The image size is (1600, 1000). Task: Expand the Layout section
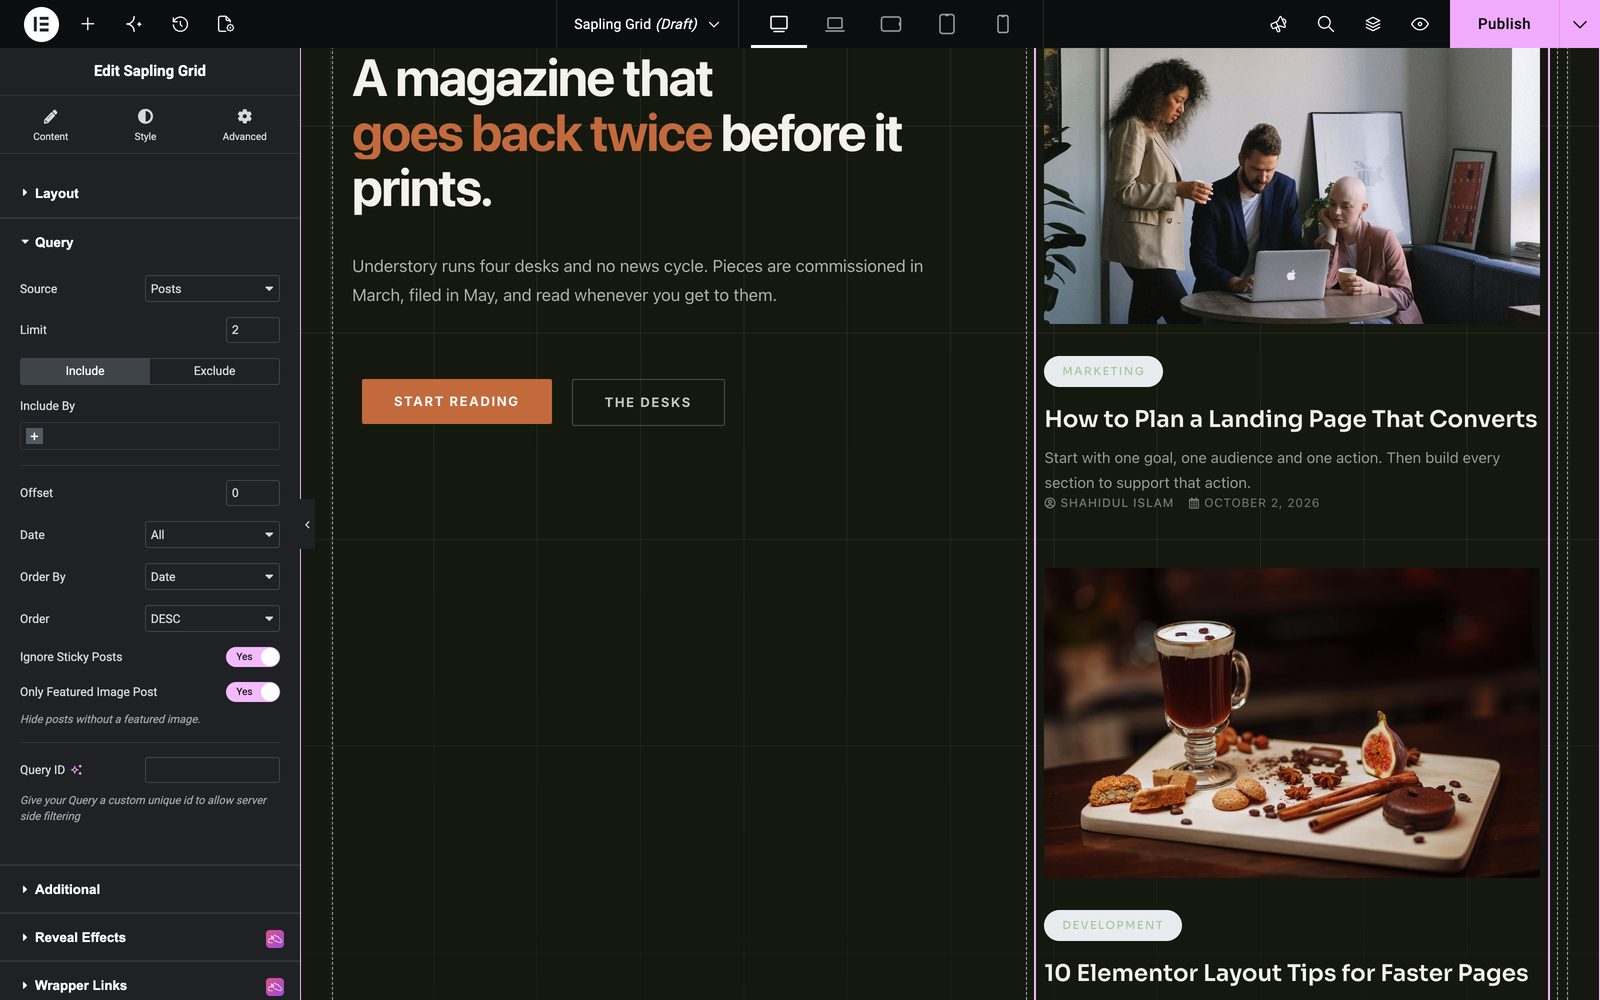tap(150, 193)
